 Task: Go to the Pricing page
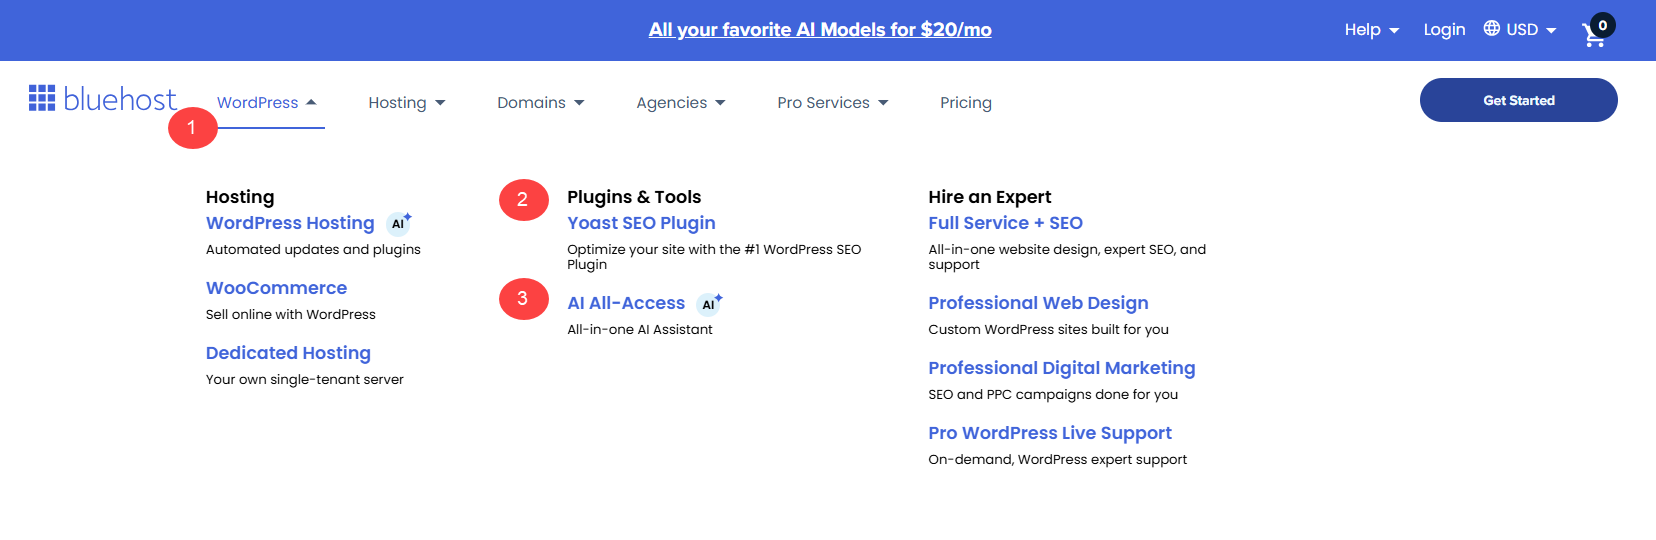966,103
